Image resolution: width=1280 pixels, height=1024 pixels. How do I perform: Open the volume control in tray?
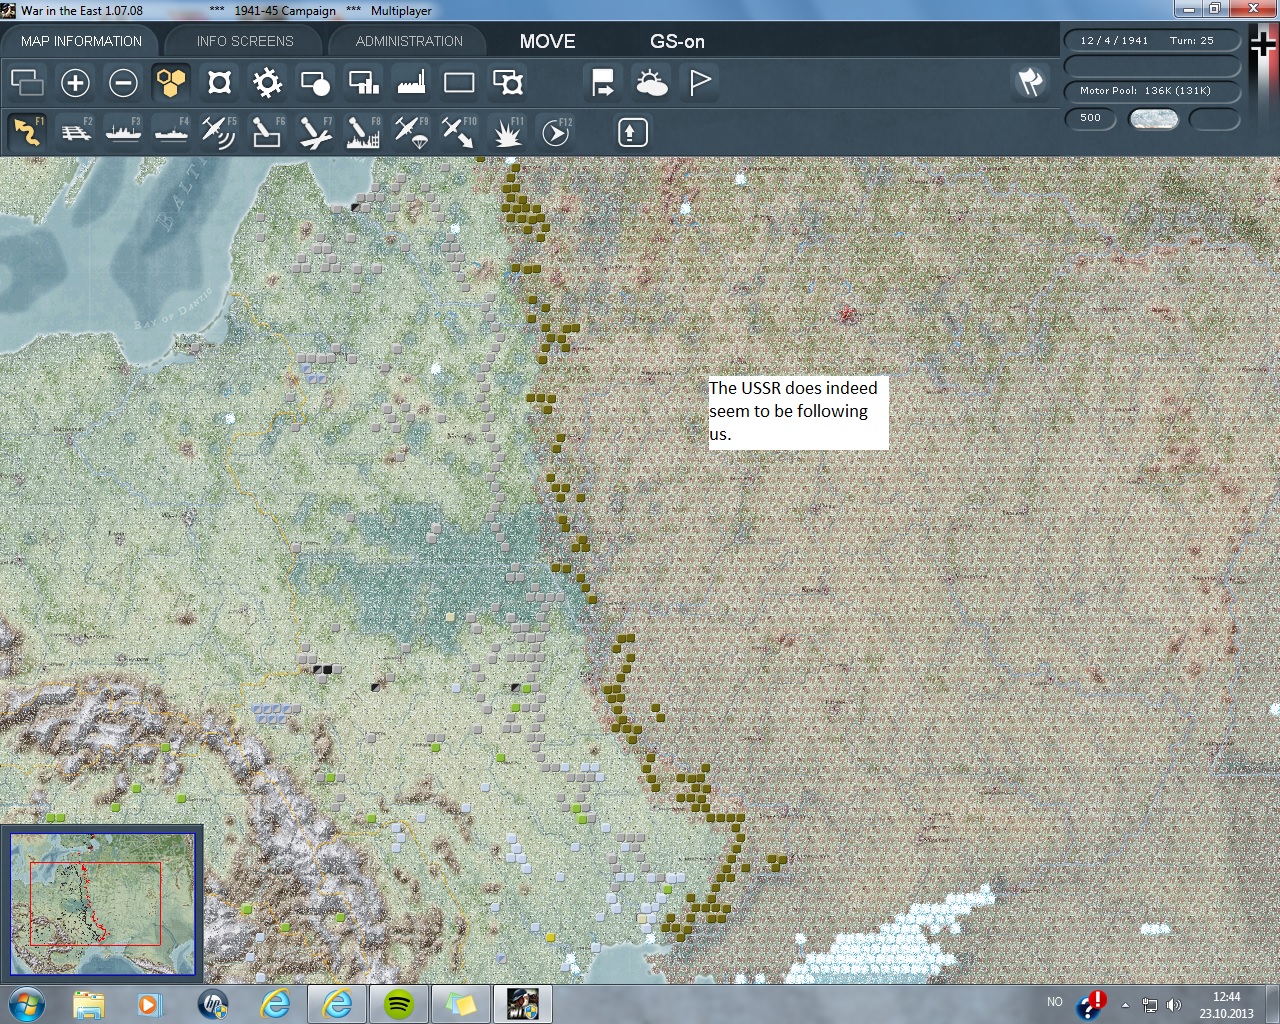pos(1173,1005)
